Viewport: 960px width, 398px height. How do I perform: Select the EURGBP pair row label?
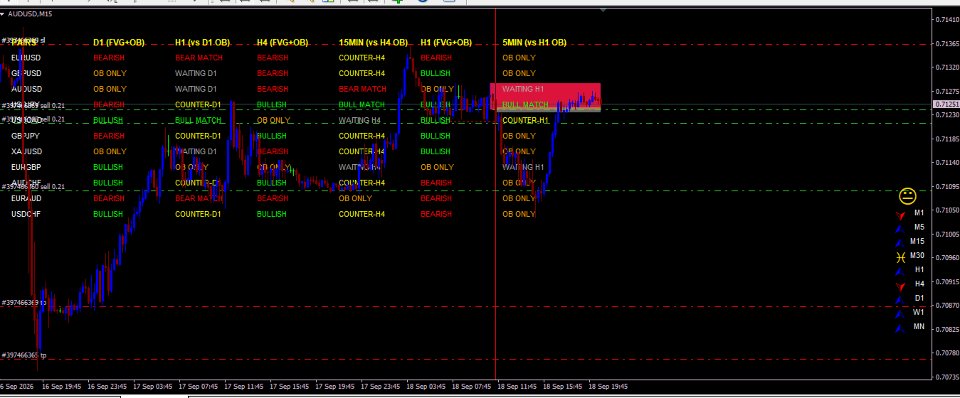(x=26, y=167)
